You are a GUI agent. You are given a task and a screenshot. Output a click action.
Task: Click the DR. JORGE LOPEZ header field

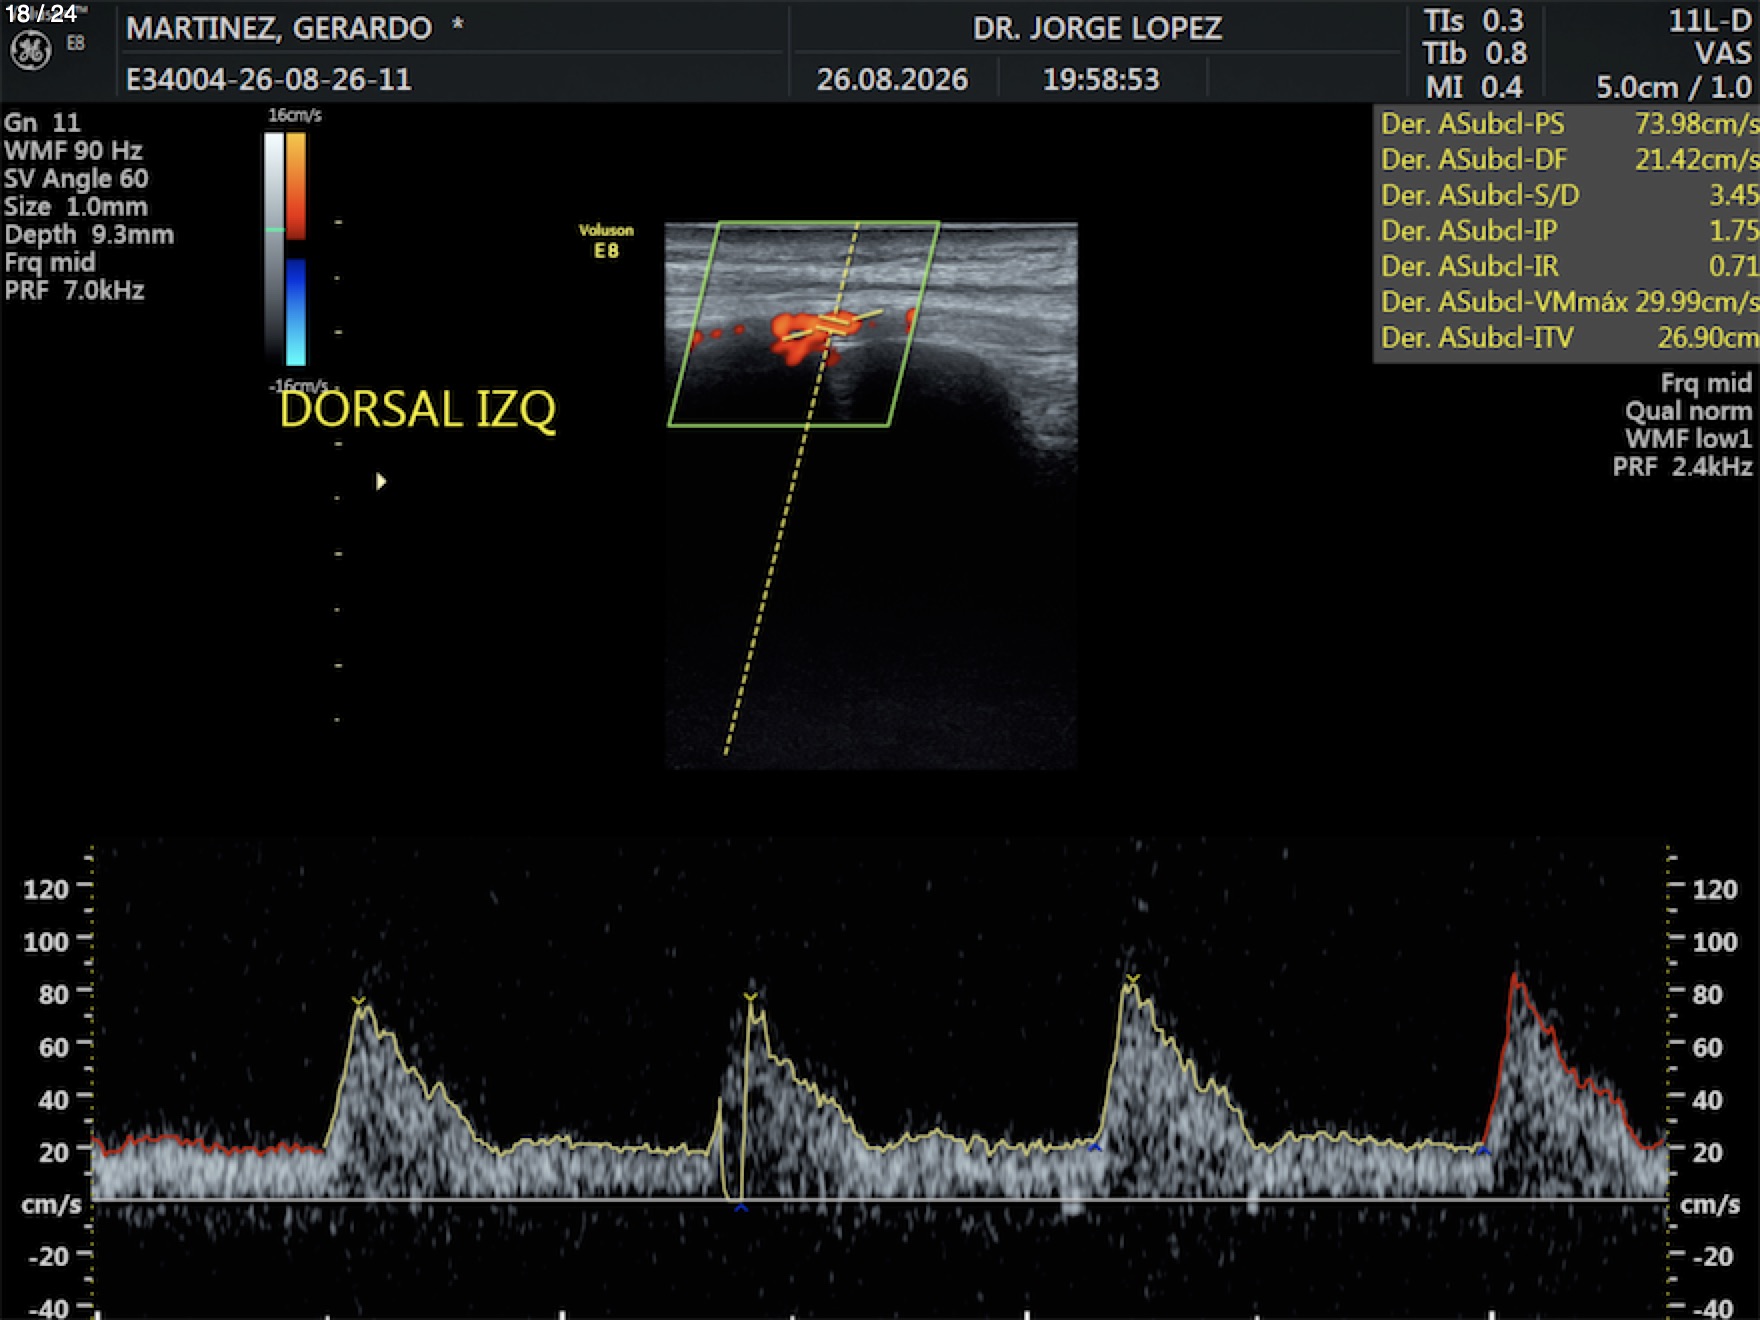[x=1097, y=28]
